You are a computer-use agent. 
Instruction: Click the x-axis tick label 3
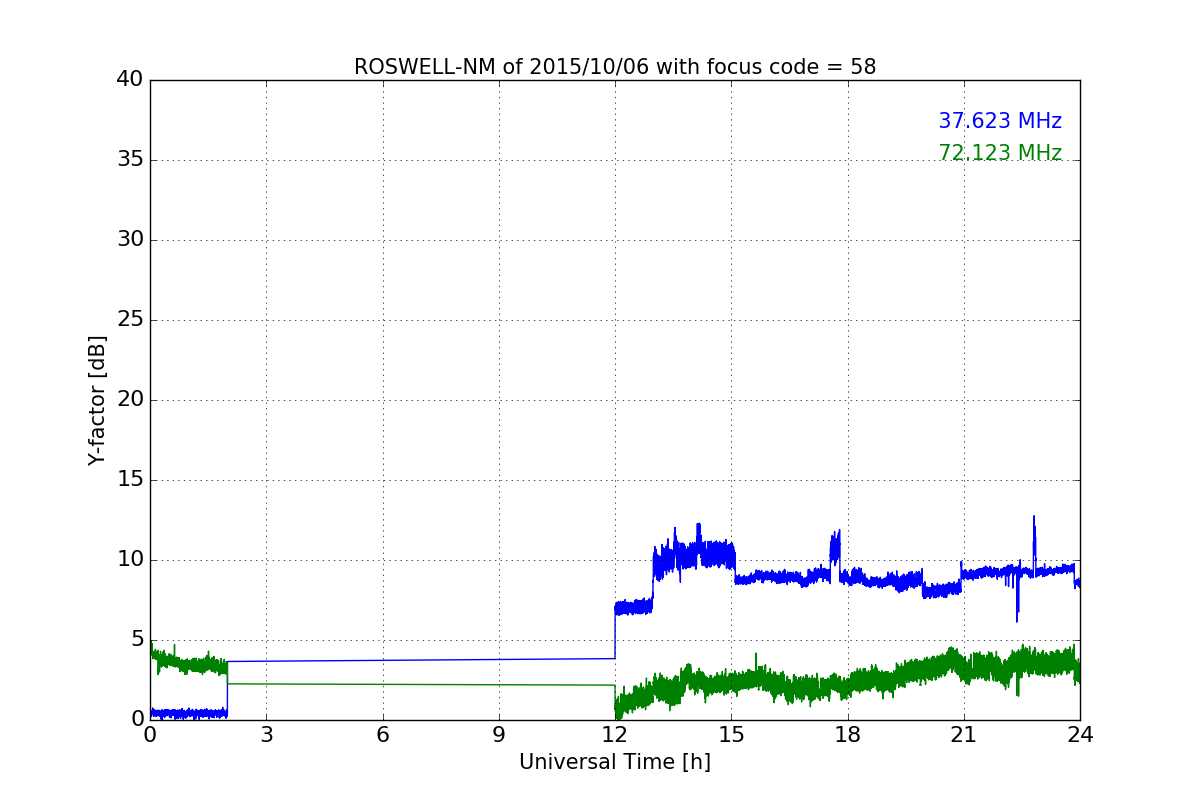point(266,735)
